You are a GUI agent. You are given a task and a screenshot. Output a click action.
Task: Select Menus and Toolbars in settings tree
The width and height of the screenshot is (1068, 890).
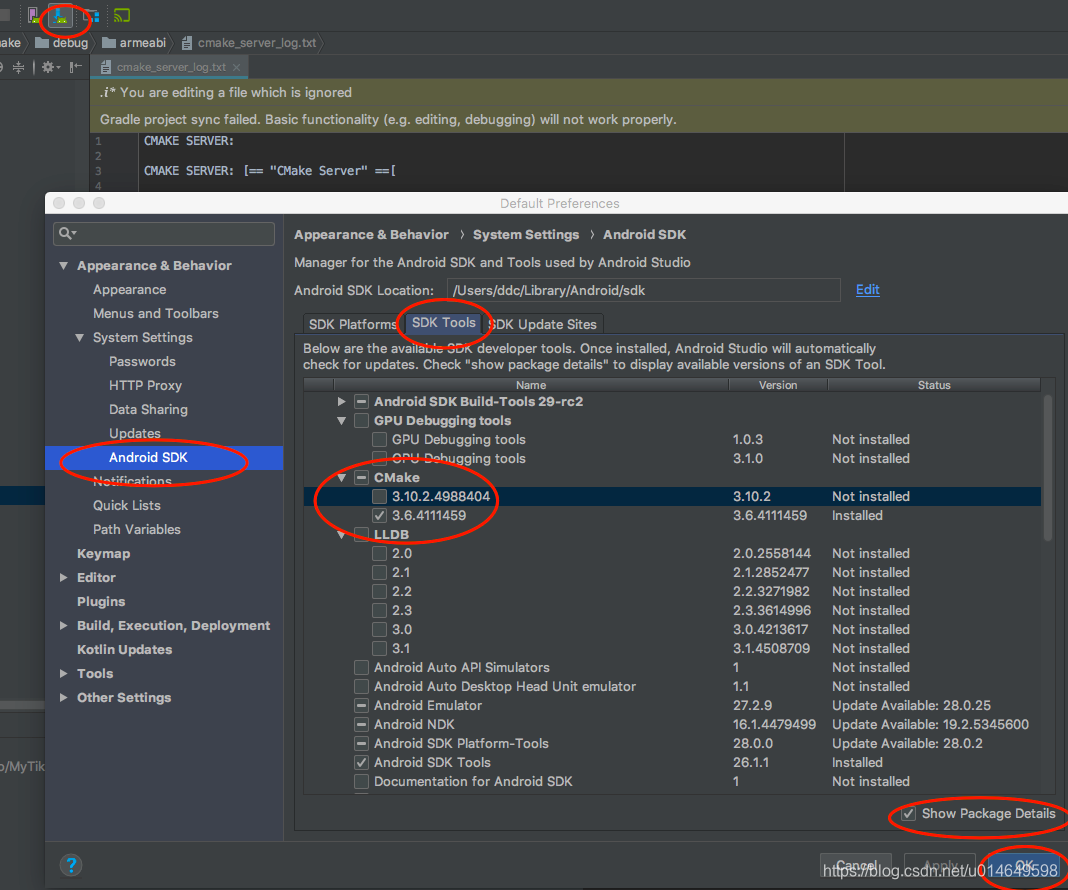156,313
